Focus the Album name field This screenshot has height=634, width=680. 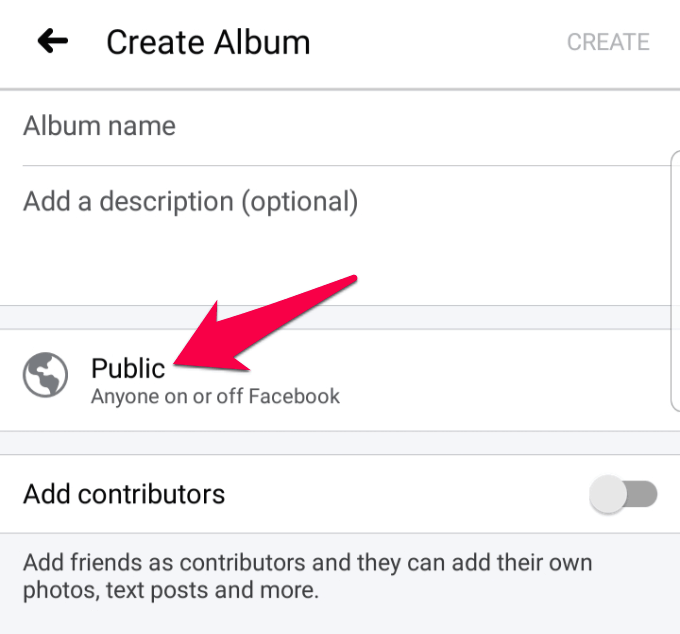click(300, 127)
